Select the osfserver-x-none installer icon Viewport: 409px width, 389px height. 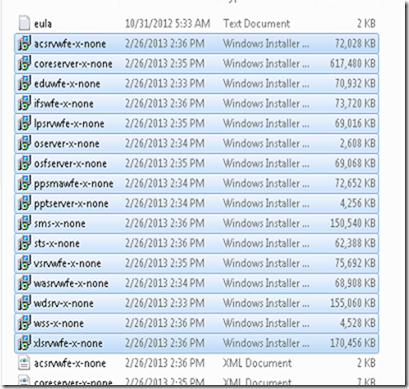point(24,163)
